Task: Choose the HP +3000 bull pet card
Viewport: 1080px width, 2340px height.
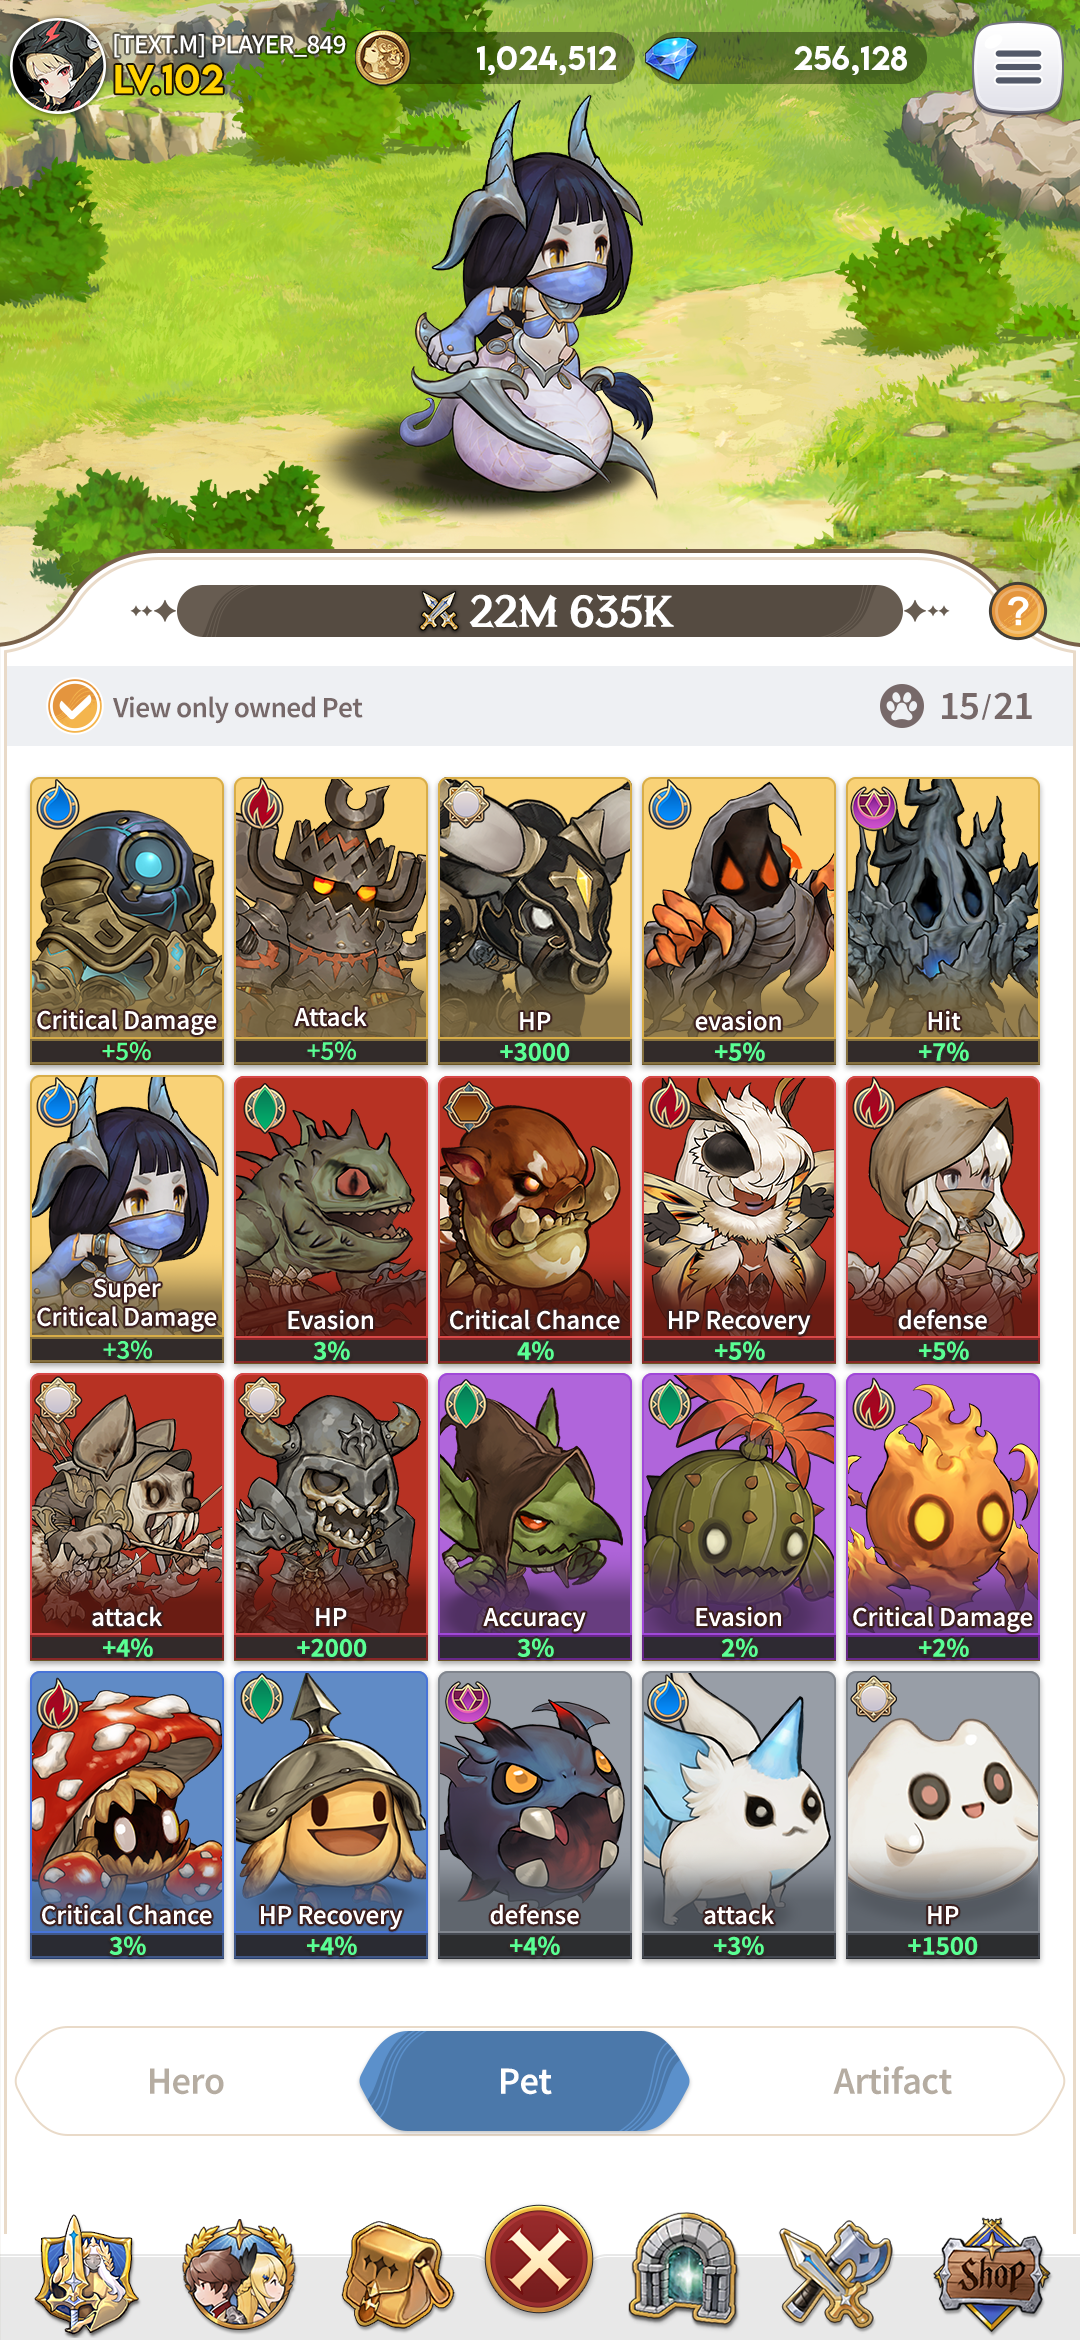Action: (x=535, y=921)
